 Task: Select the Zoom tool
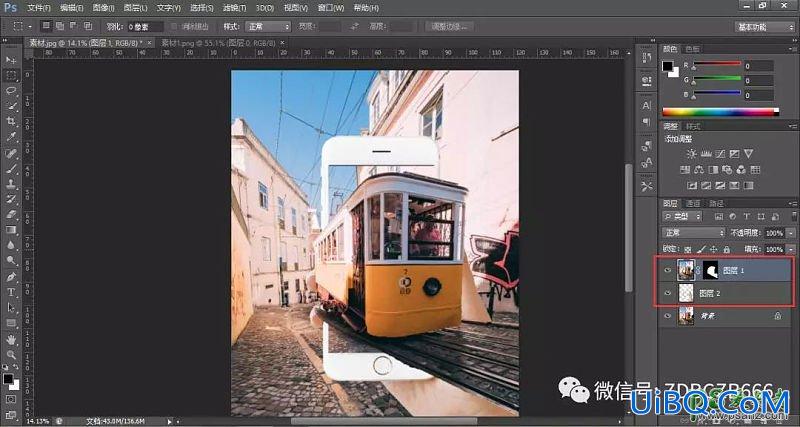11,355
